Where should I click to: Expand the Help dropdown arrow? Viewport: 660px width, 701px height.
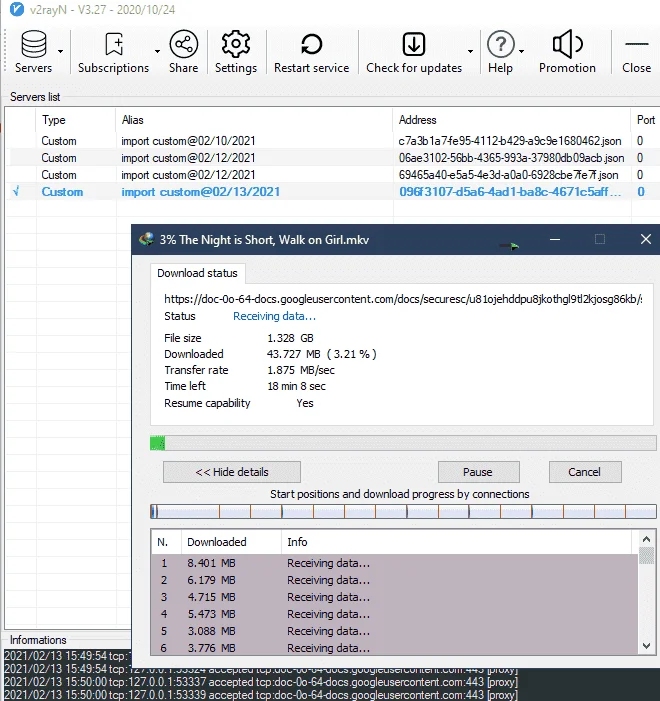click(x=521, y=51)
